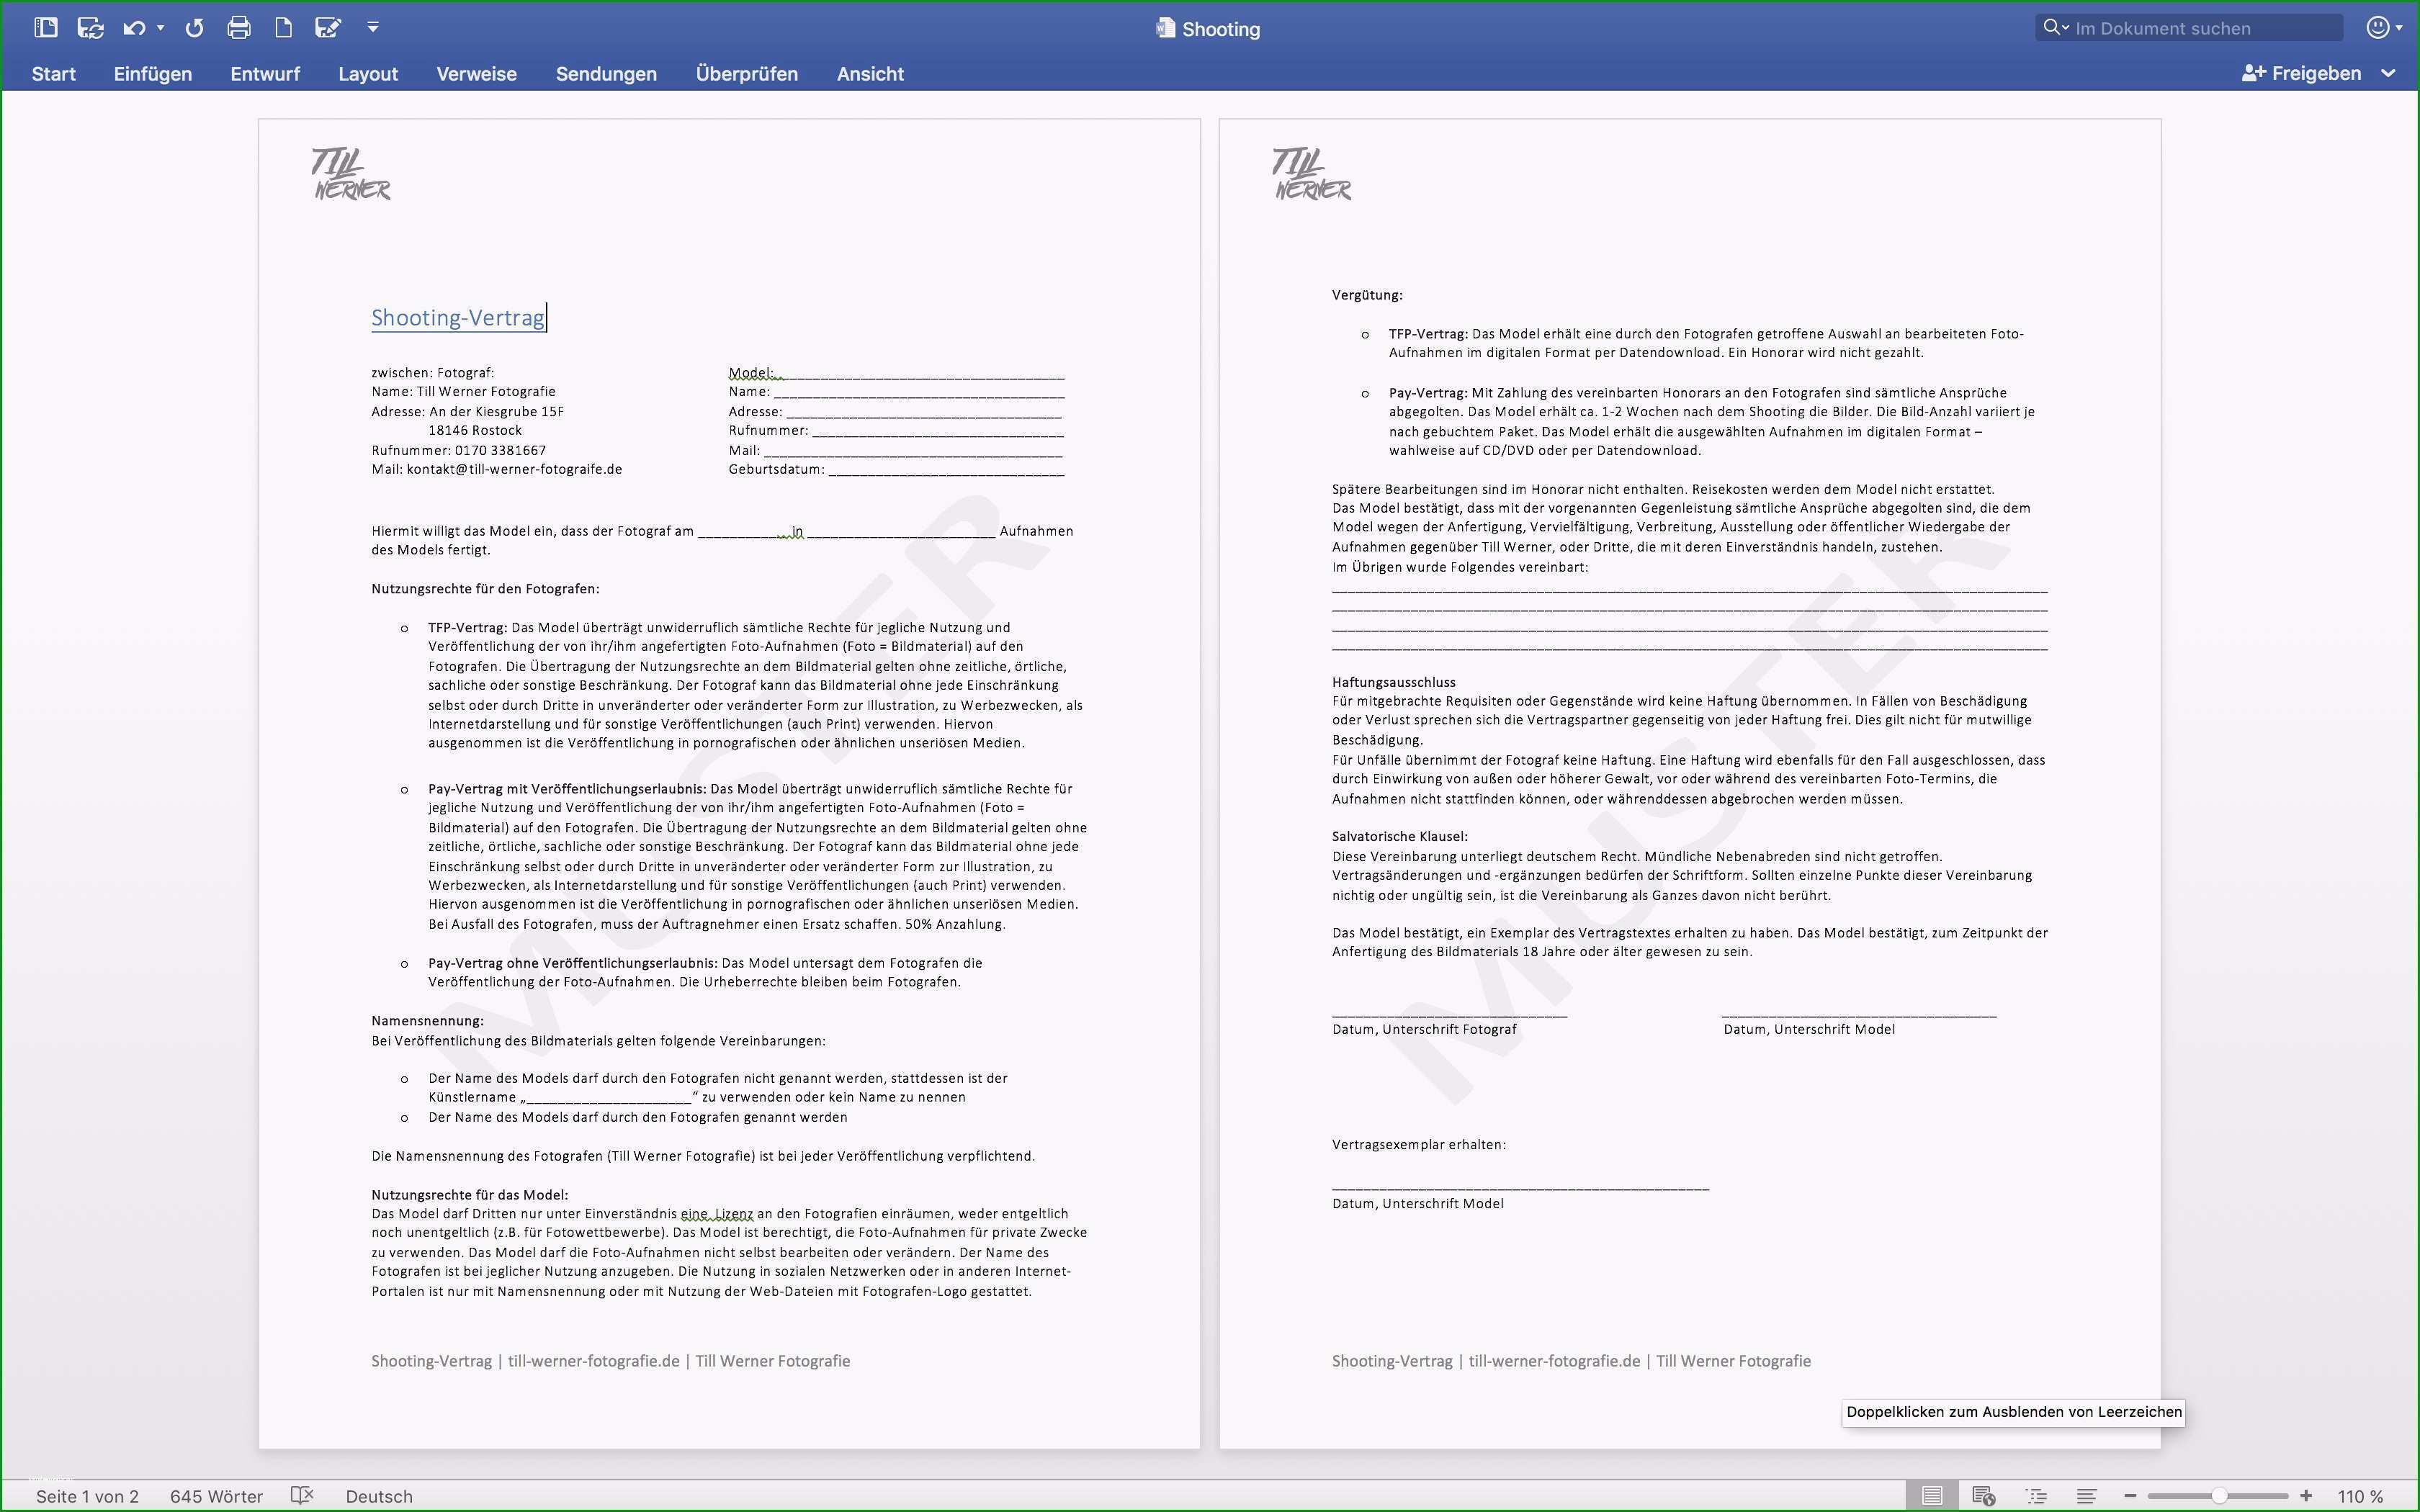Viewport: 2420px width, 1512px height.
Task: Click the 'Namensnennung:' heading
Action: 427,1021
